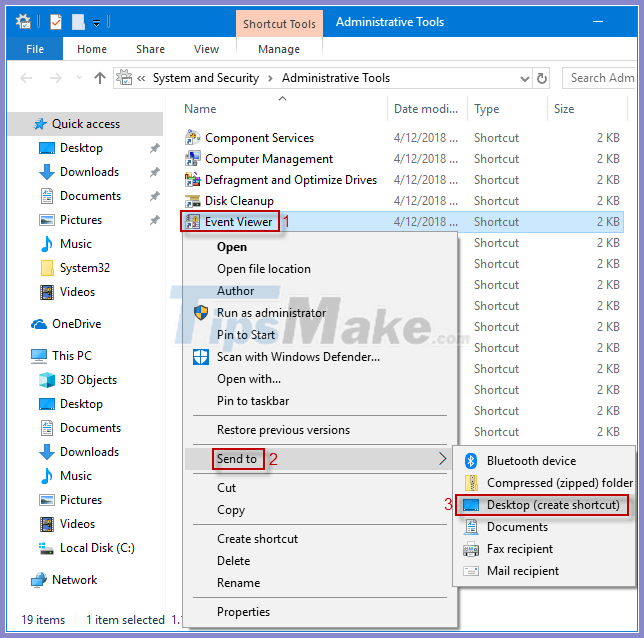Click the address bar chevron after System and Security
The image size is (644, 638).
tap(270, 78)
